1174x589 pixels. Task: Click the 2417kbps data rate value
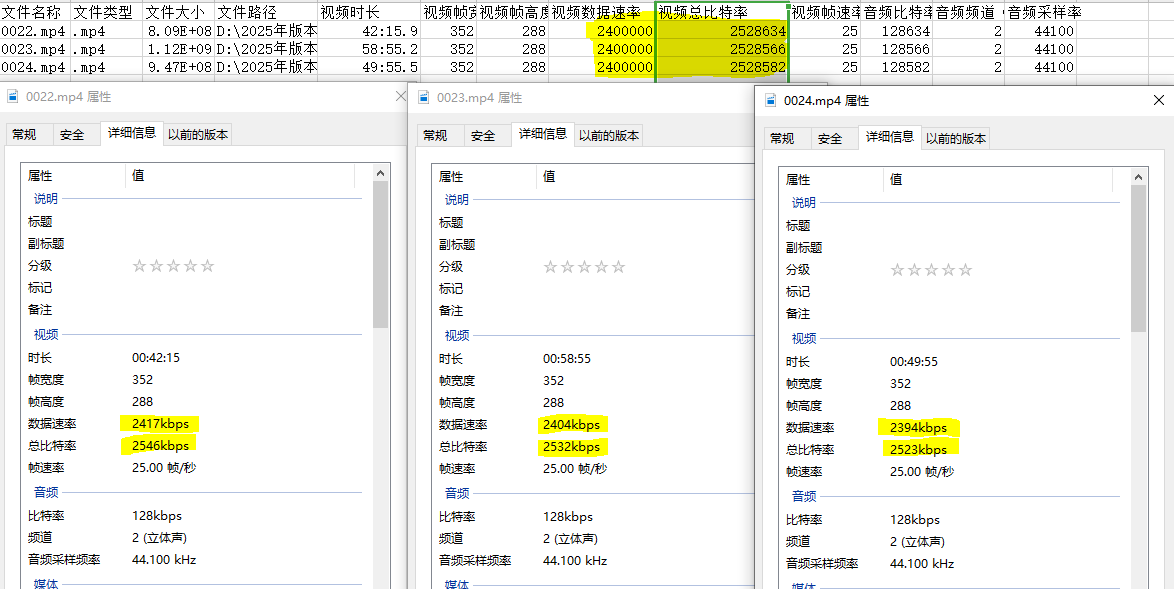(161, 424)
